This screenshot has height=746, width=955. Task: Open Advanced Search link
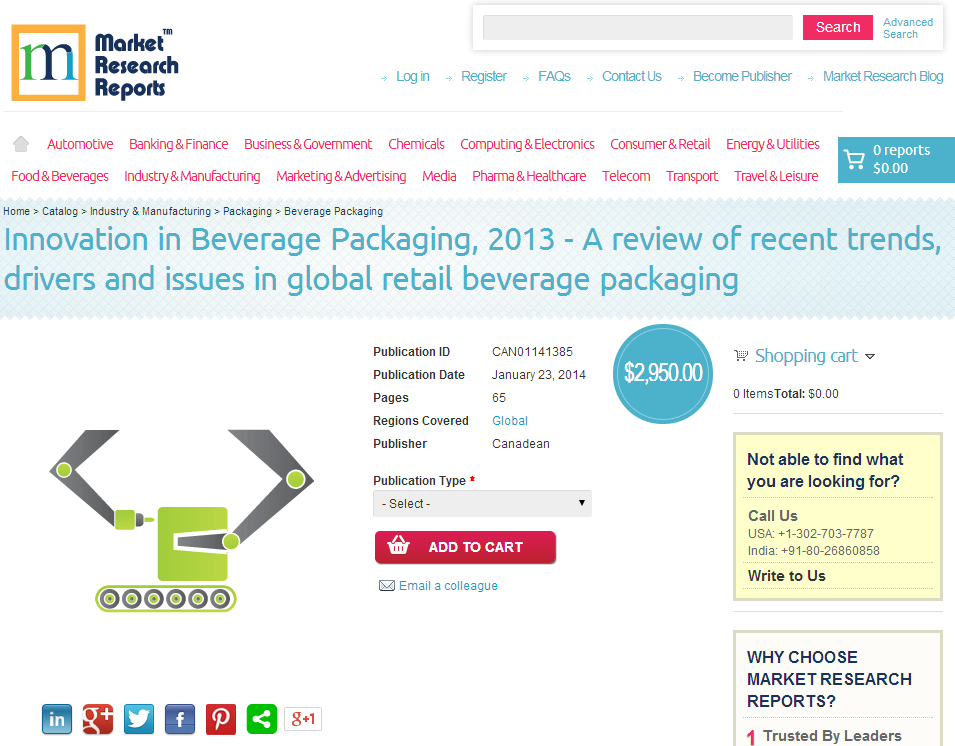pos(907,28)
